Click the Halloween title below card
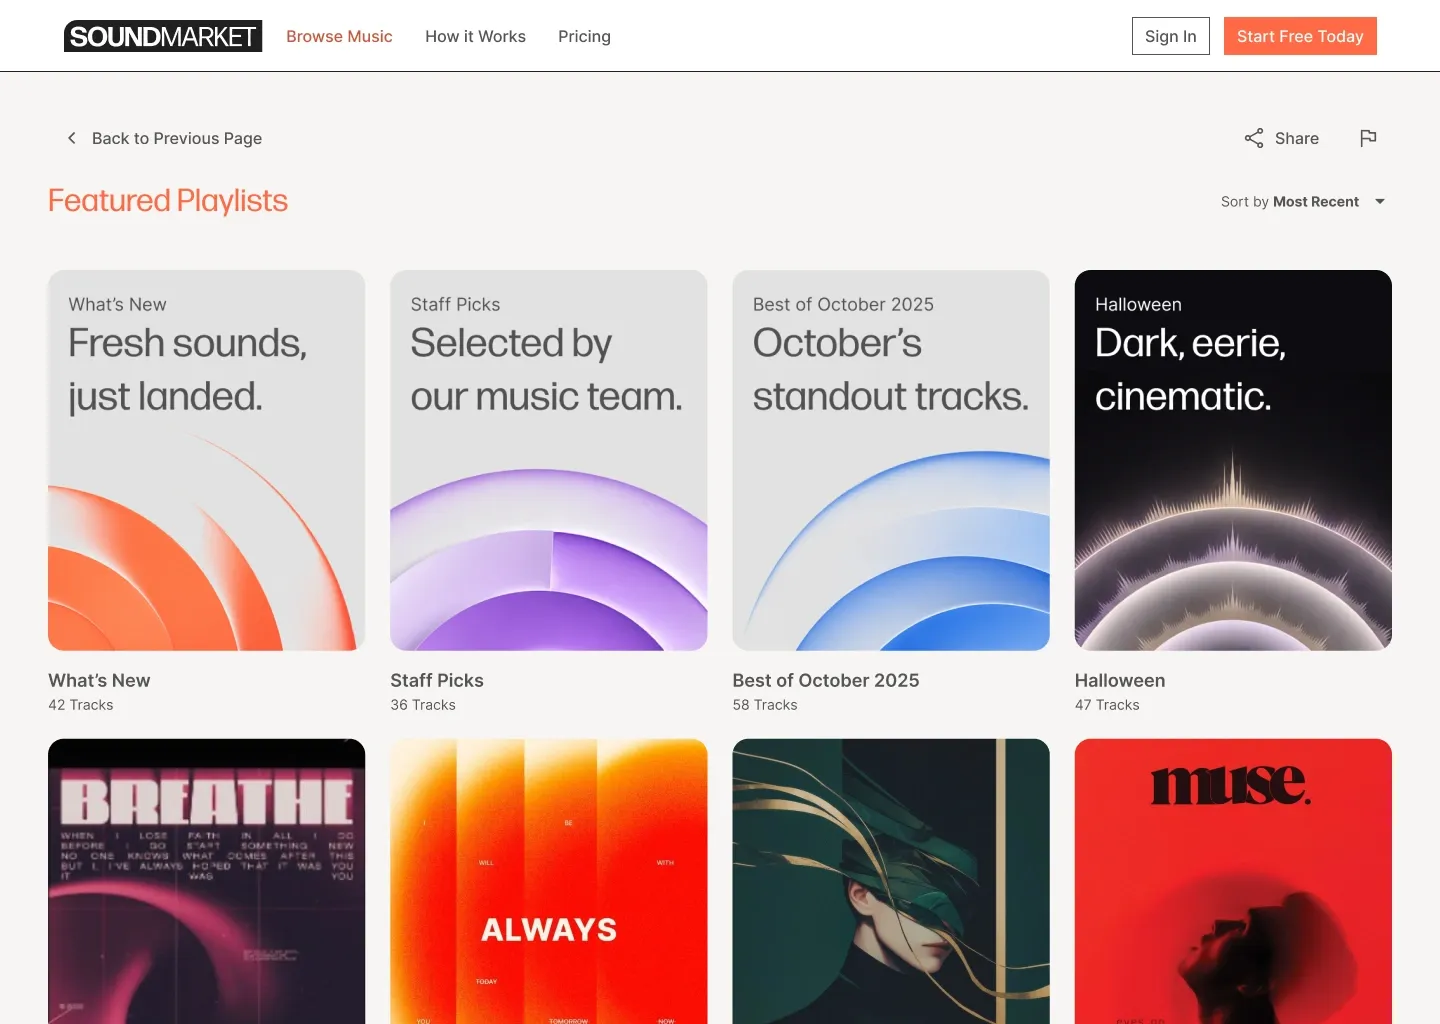1440x1024 pixels. 1120,680
